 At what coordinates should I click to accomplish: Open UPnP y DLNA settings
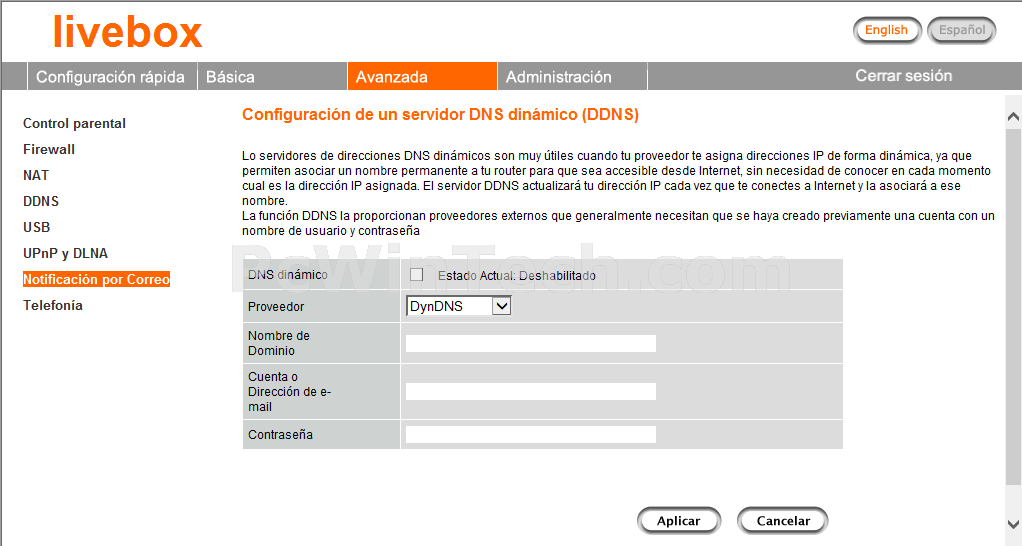coord(65,253)
